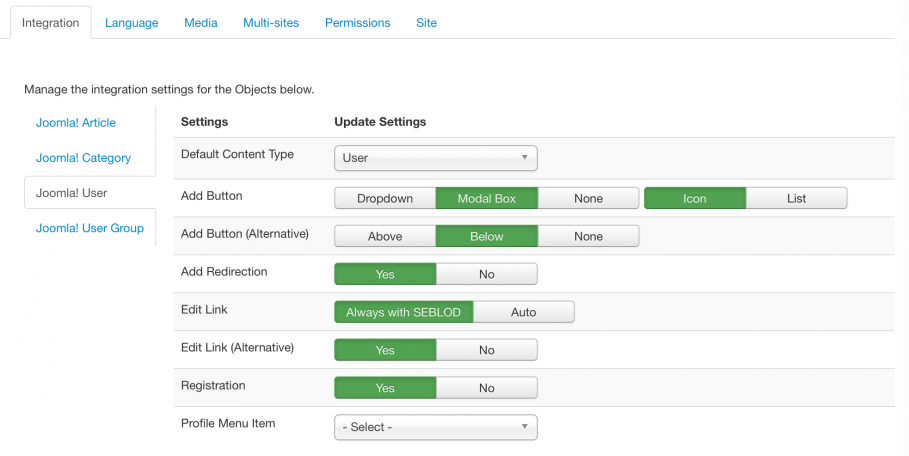This screenshot has width=909, height=456.
Task: Disable Registration by choosing No
Action: (486, 388)
